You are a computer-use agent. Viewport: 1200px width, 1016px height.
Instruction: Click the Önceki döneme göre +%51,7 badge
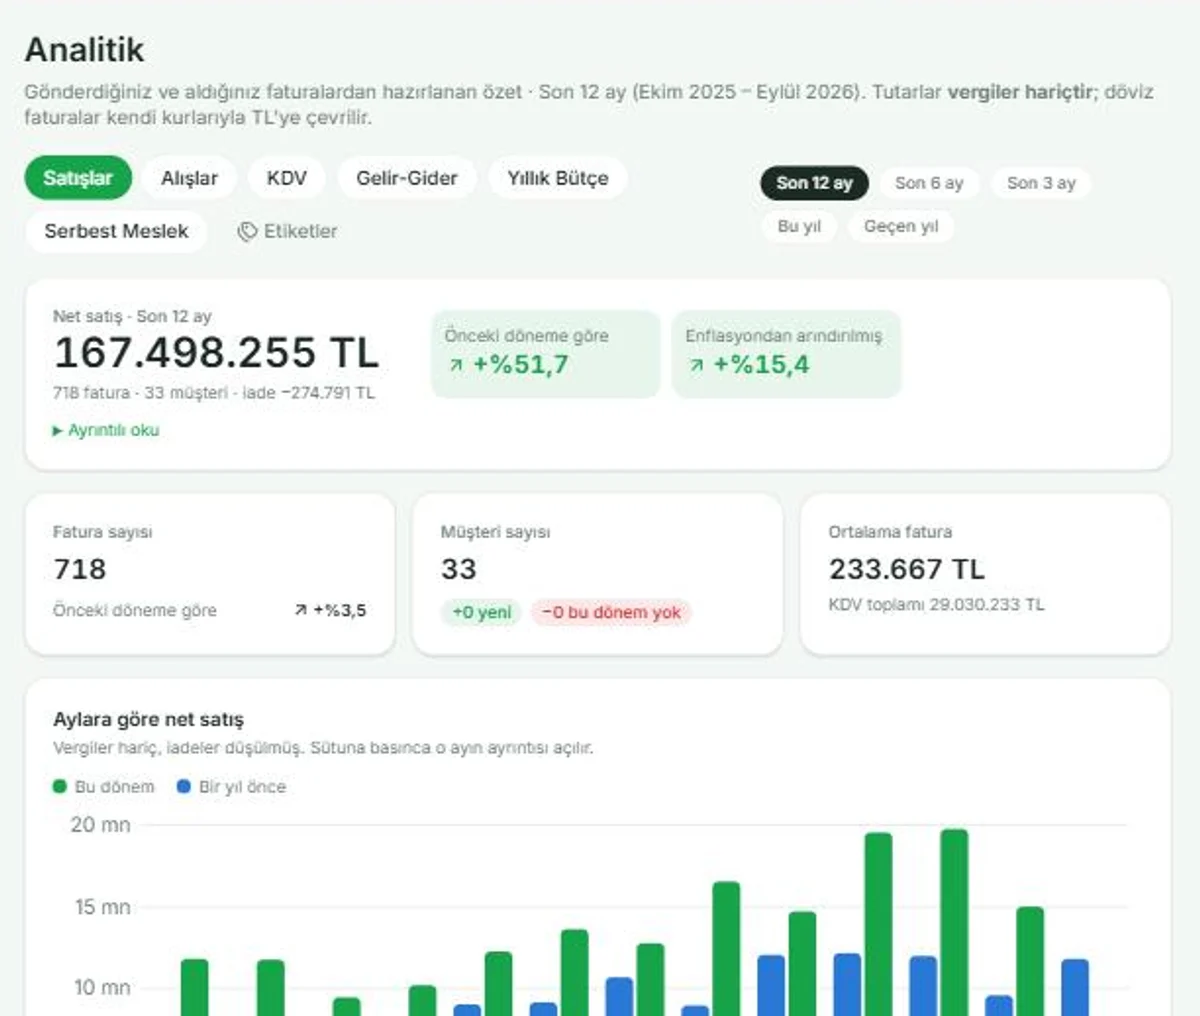coord(546,354)
